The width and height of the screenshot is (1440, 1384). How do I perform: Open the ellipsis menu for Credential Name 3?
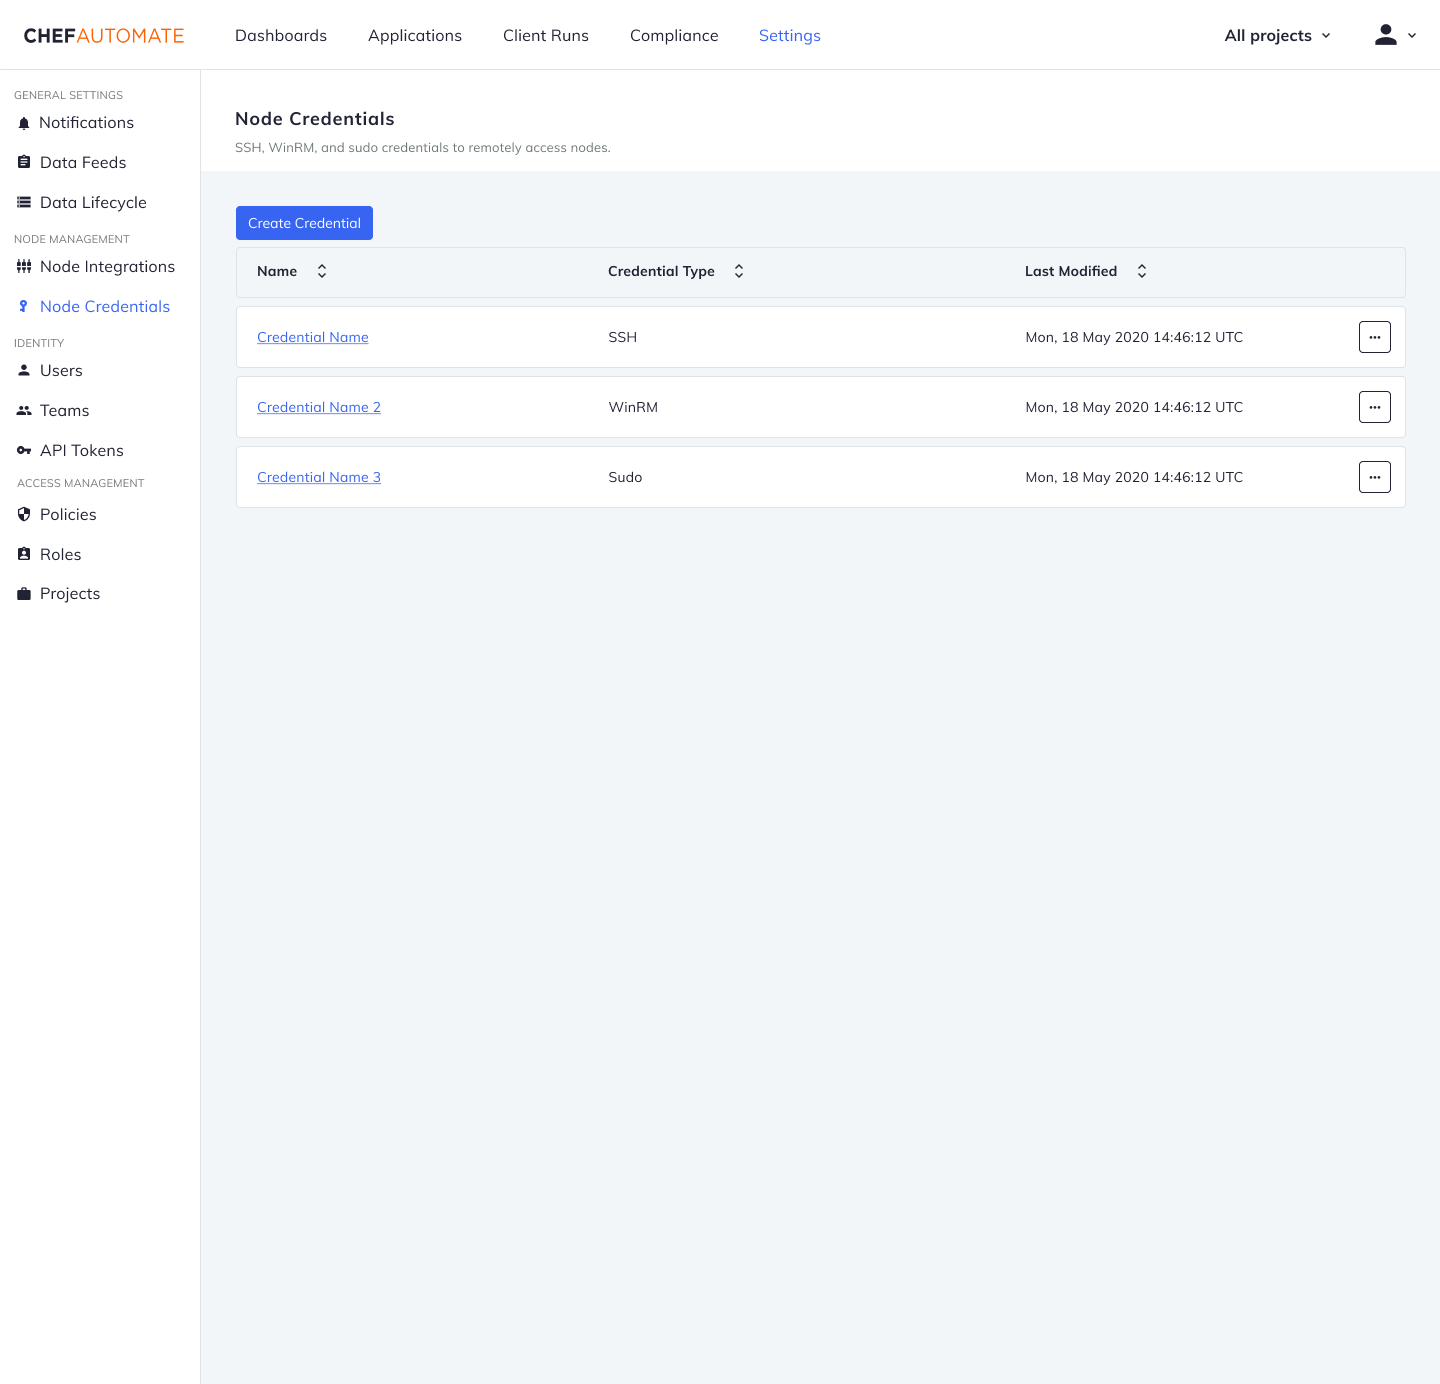tap(1375, 477)
